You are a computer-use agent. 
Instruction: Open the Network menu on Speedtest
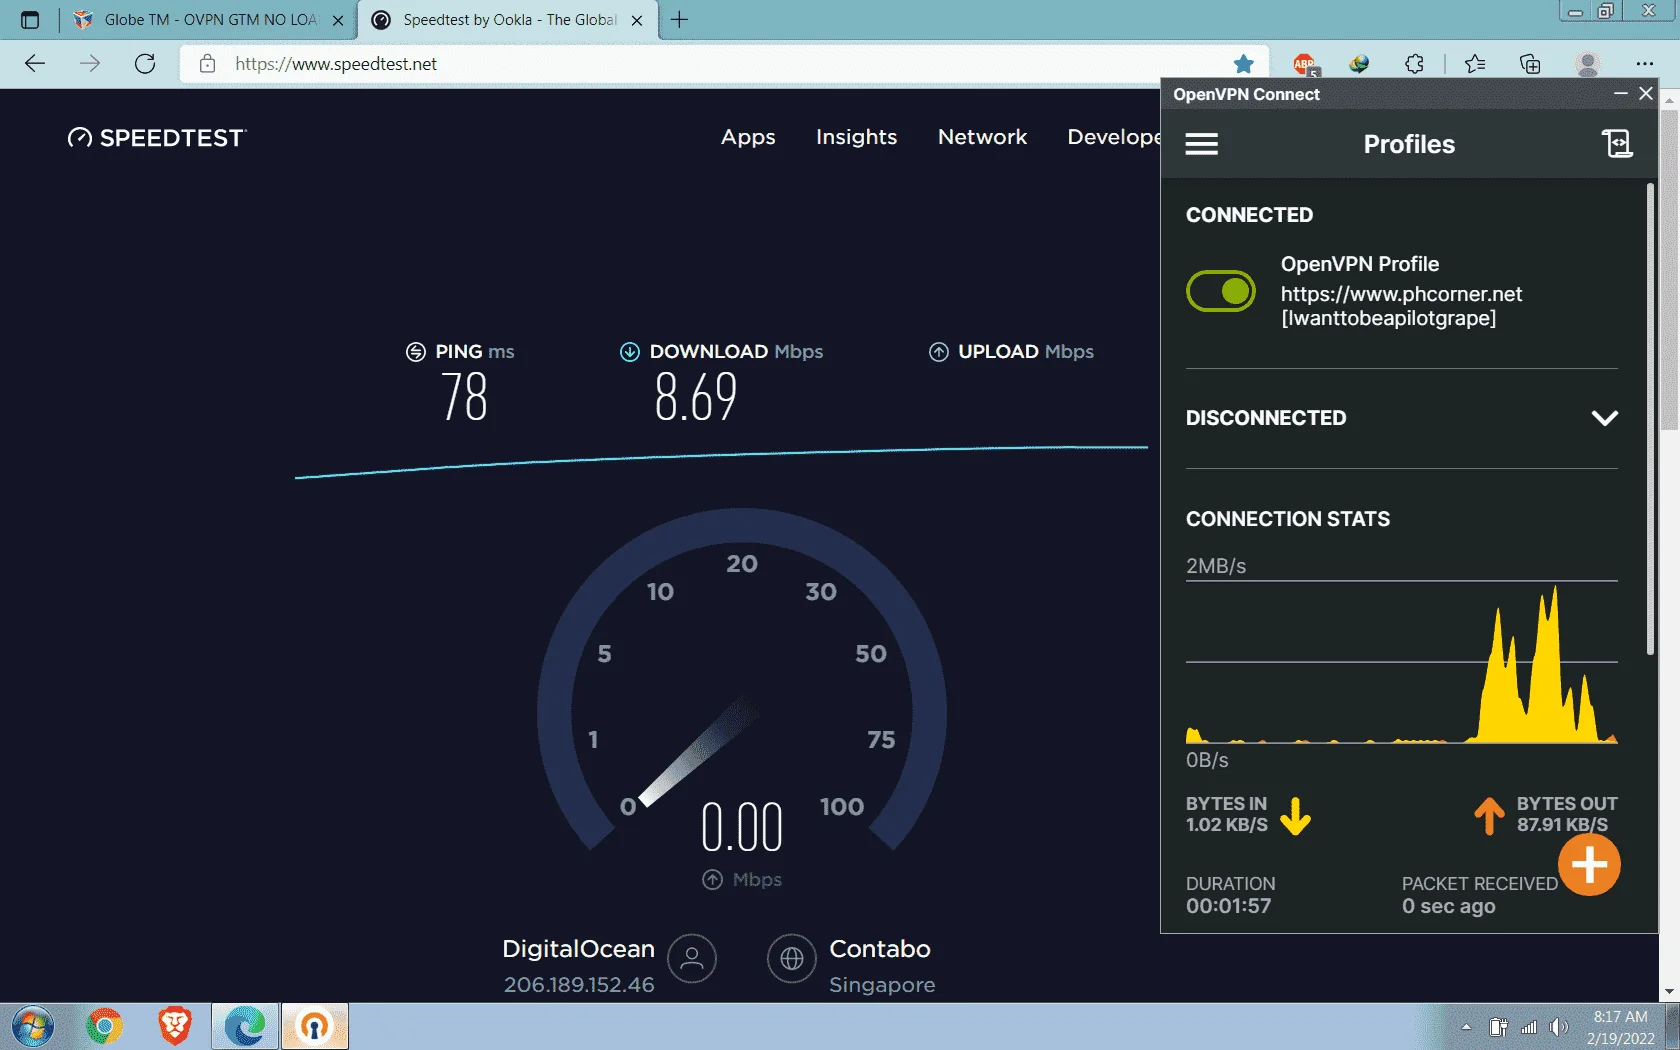pos(982,137)
